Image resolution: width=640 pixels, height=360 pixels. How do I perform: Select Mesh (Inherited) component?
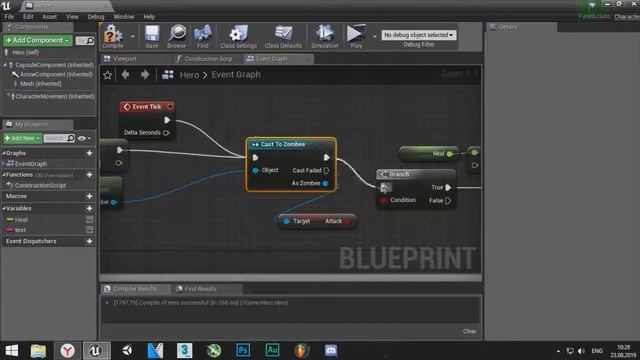click(40, 84)
